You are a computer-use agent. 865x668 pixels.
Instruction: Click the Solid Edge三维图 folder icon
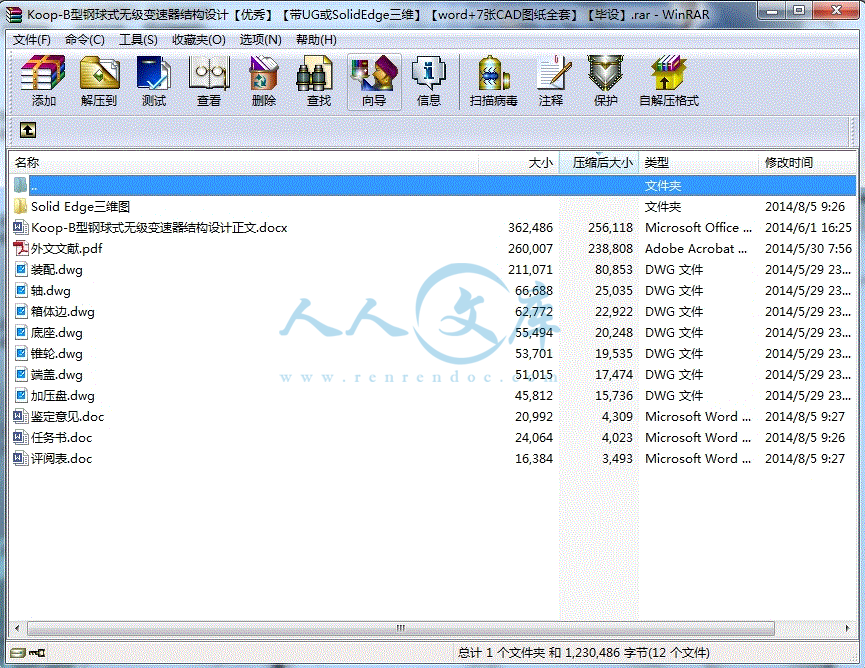[x=20, y=206]
